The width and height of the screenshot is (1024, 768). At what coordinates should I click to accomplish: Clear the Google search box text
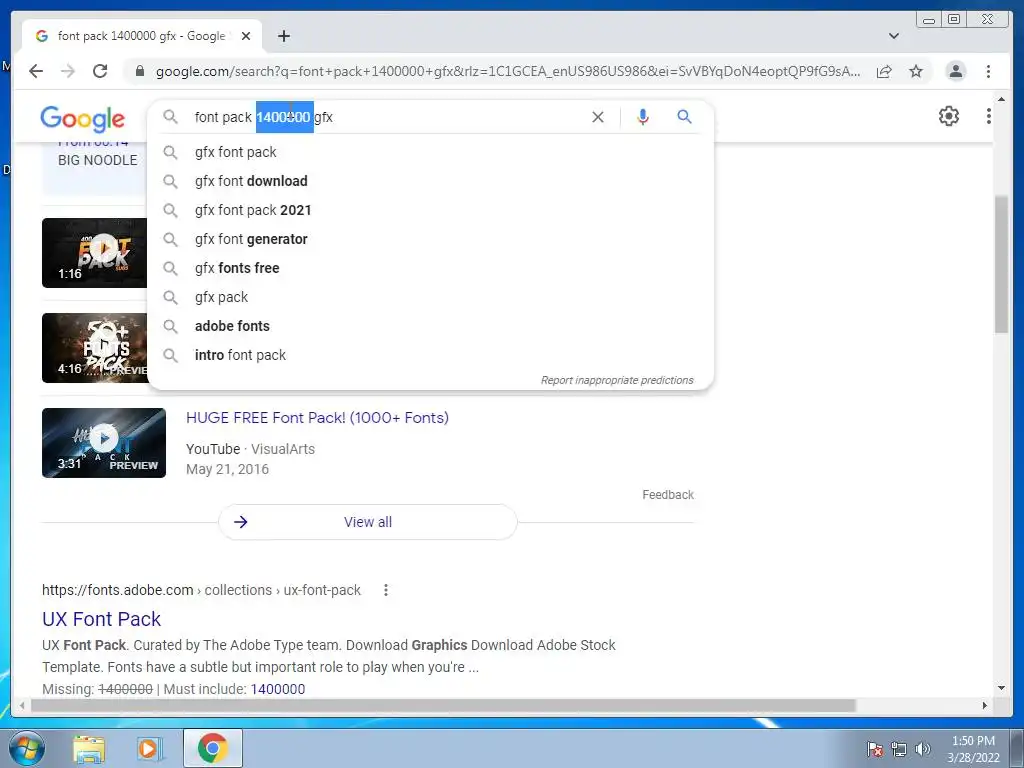point(598,117)
